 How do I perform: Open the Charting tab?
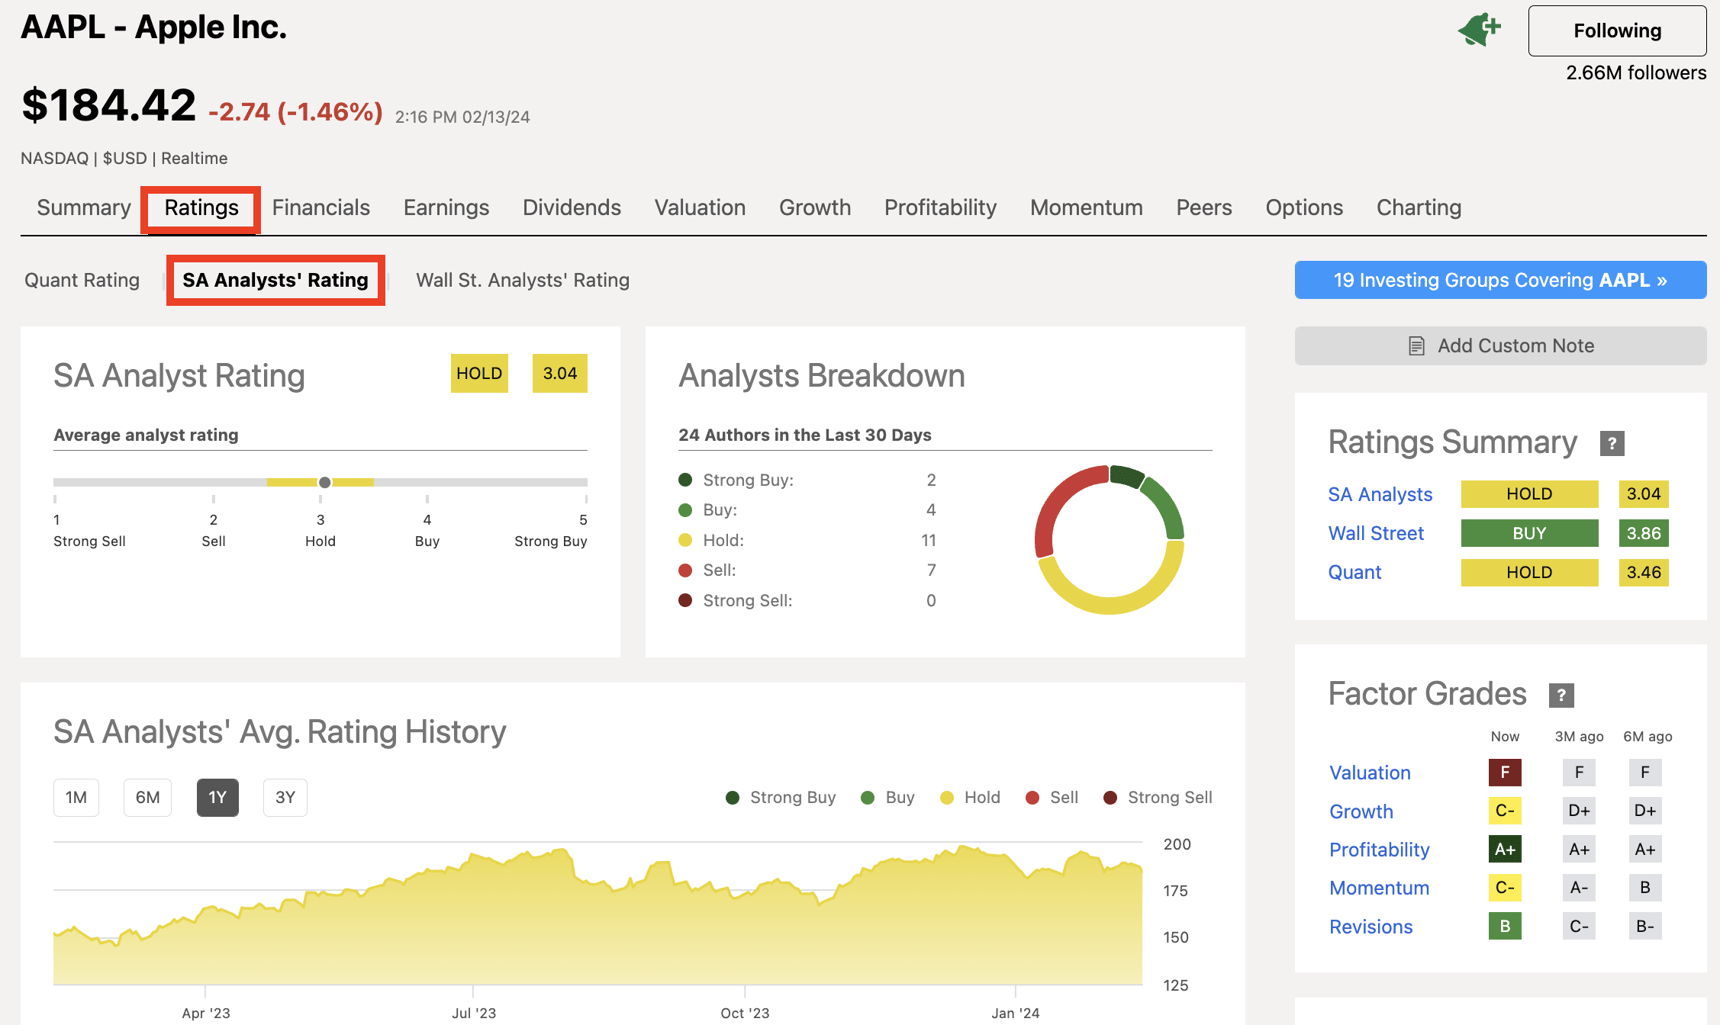[x=1418, y=207]
